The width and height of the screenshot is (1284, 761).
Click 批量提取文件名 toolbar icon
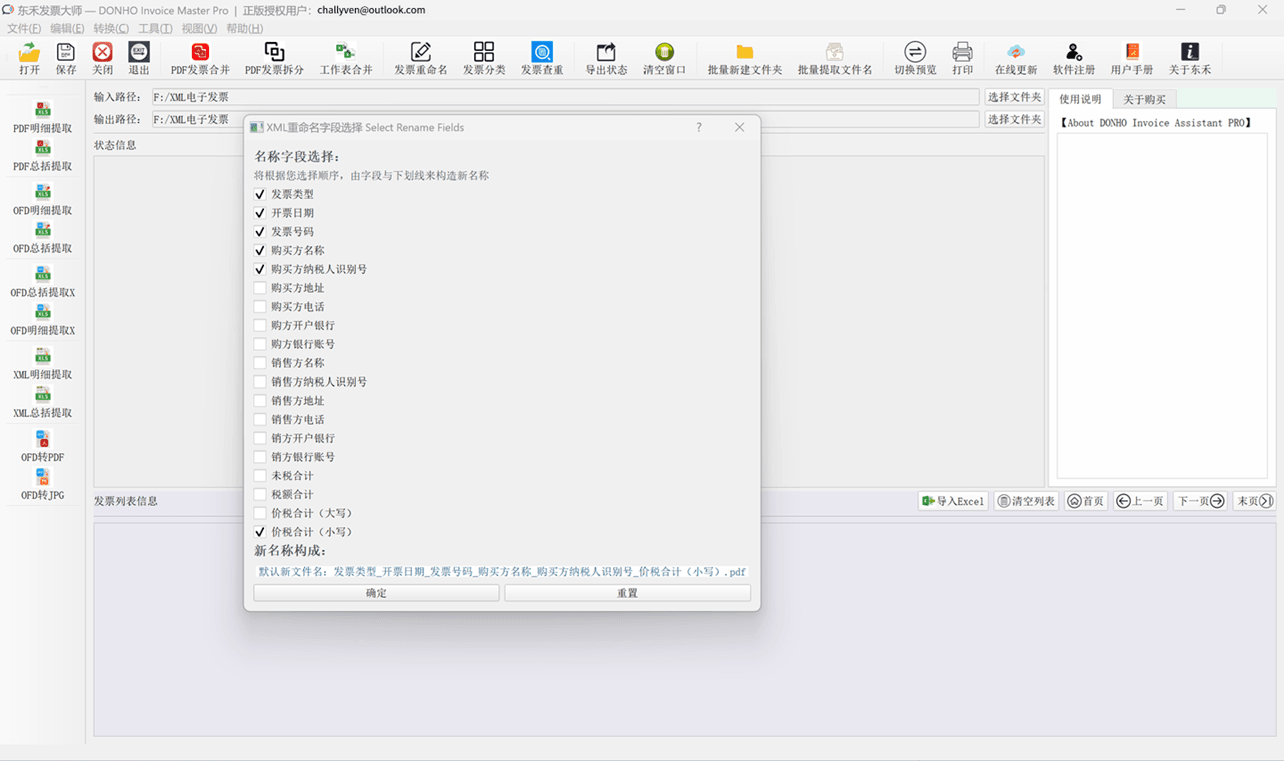(835, 59)
